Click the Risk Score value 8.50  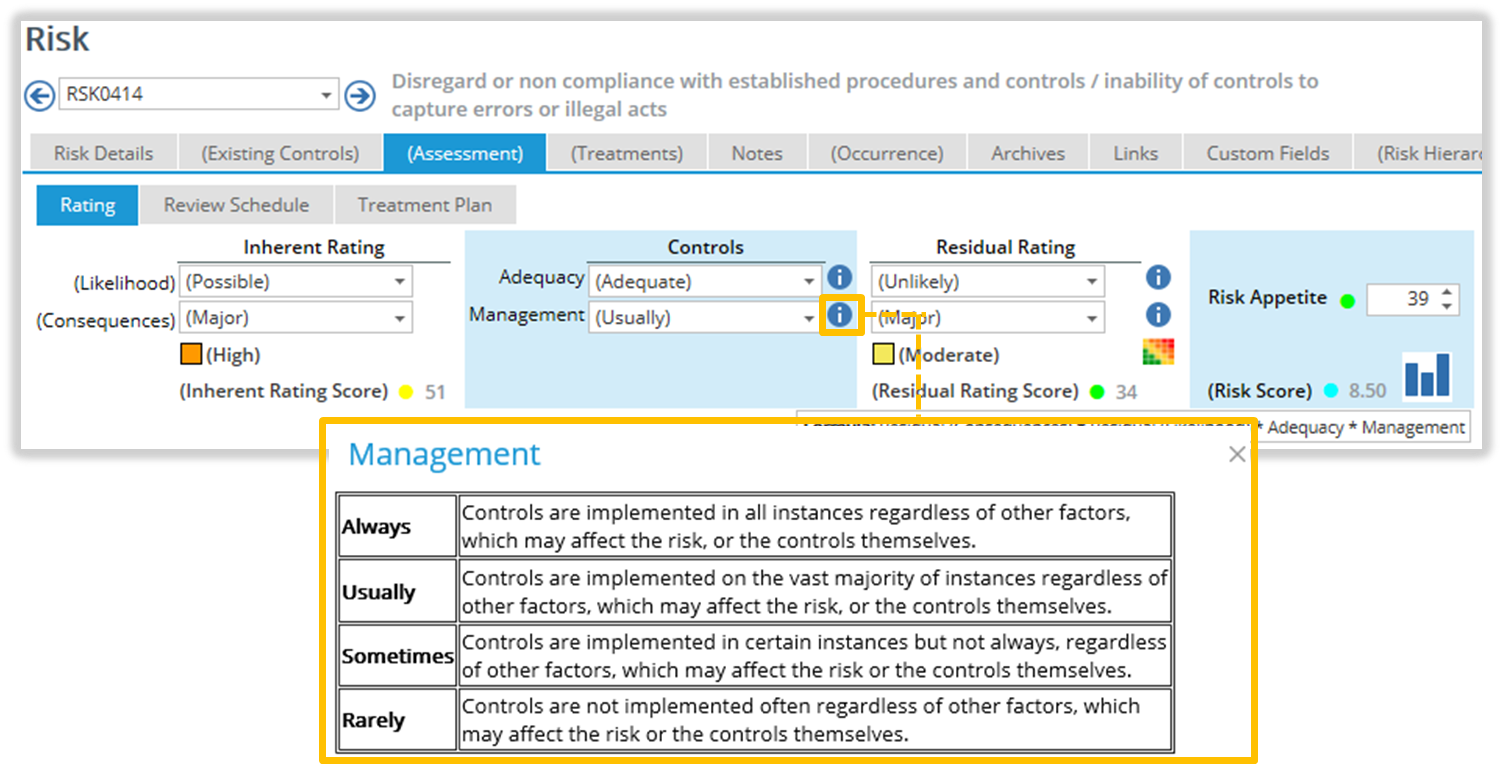[x=1367, y=391]
